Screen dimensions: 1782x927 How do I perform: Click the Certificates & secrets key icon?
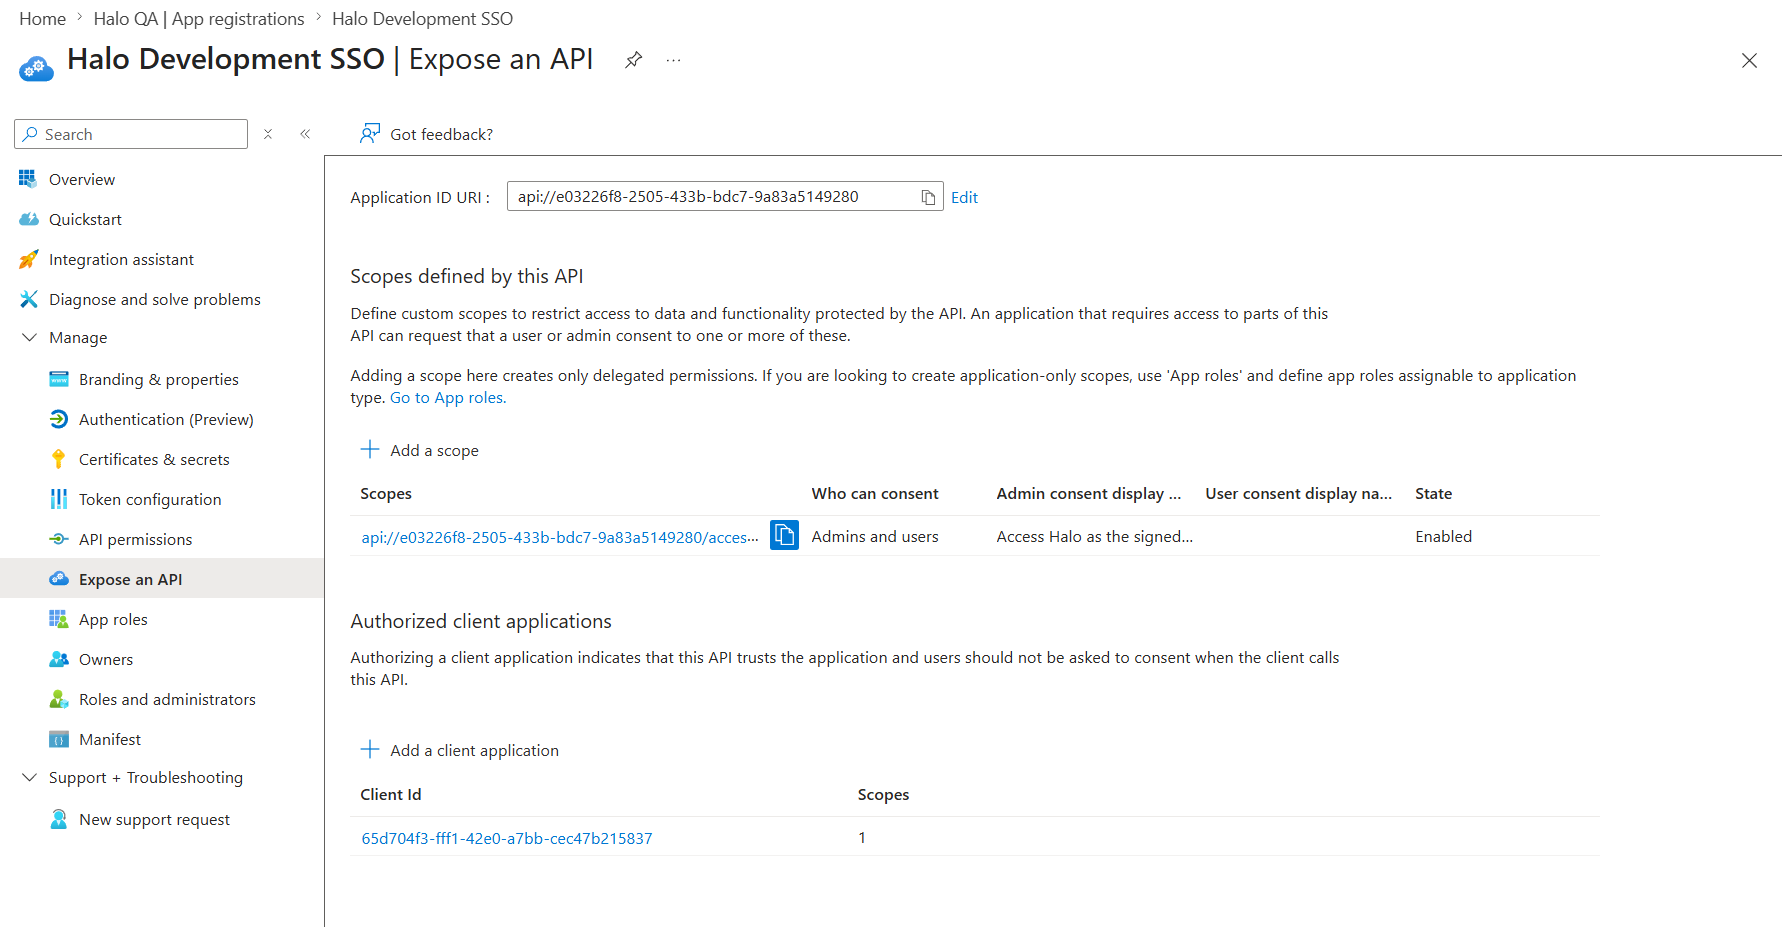click(x=59, y=459)
